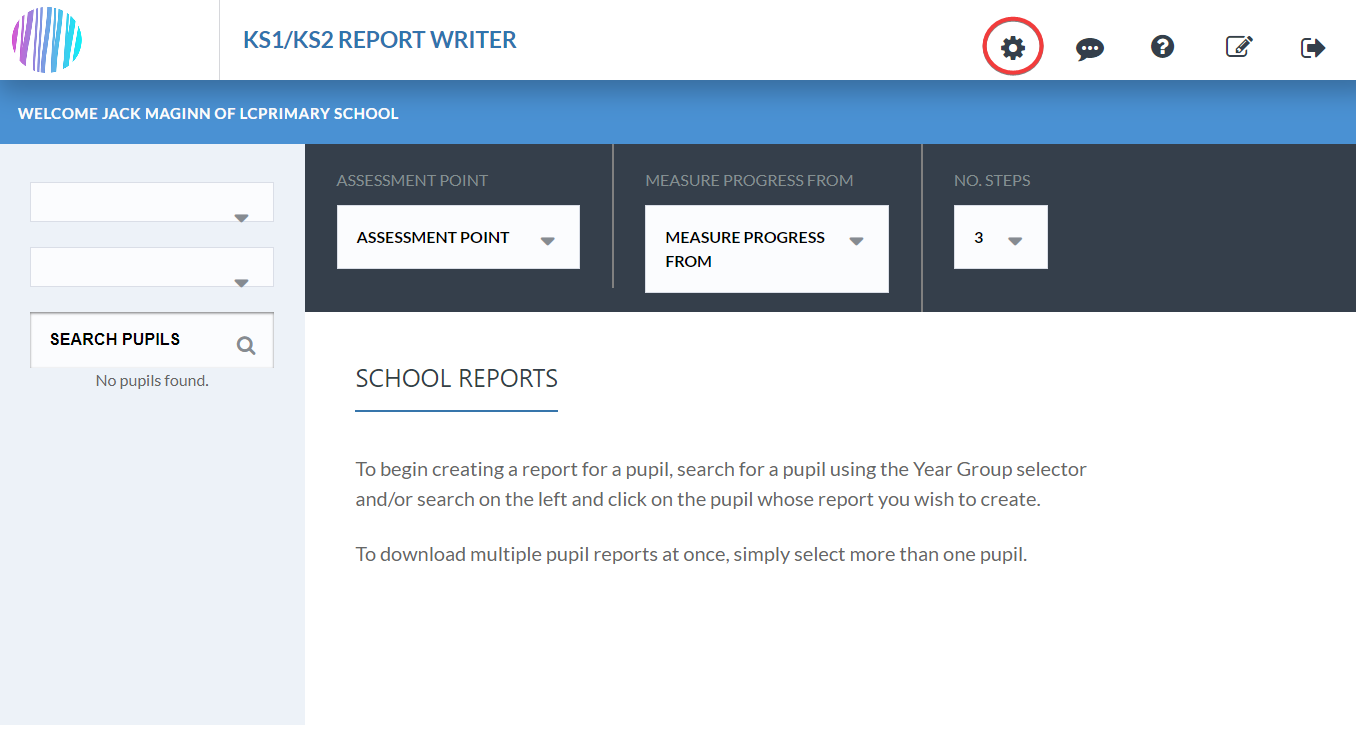
Task: Open the Assessment Point dropdown
Action: click(x=458, y=237)
